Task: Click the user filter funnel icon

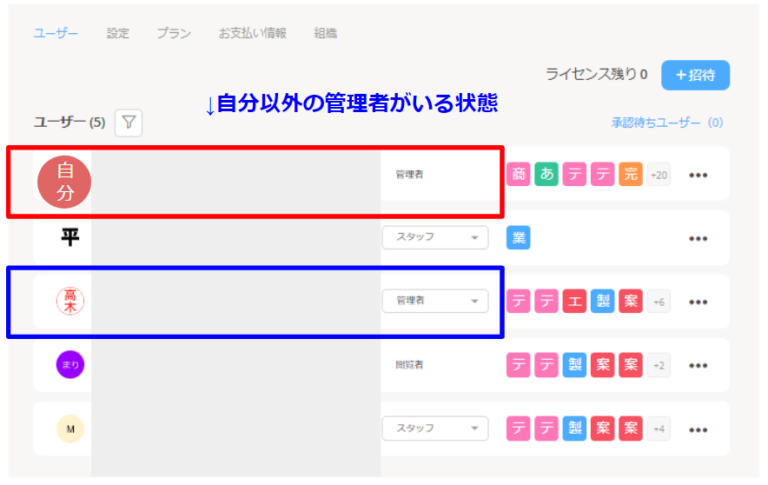Action: [130, 123]
